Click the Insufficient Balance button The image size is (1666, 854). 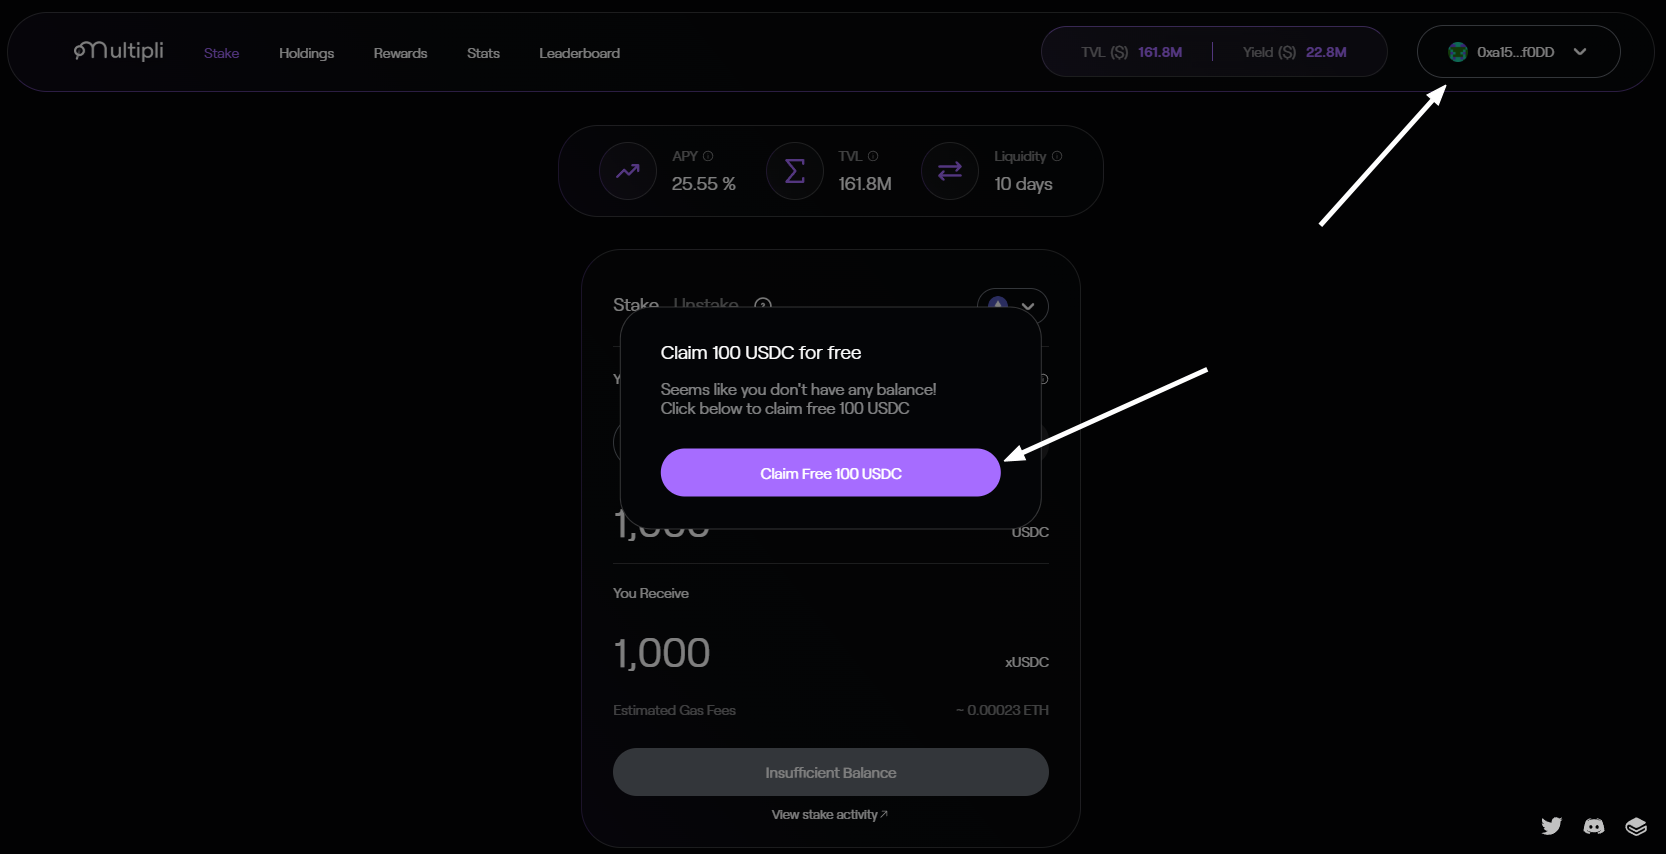830,772
